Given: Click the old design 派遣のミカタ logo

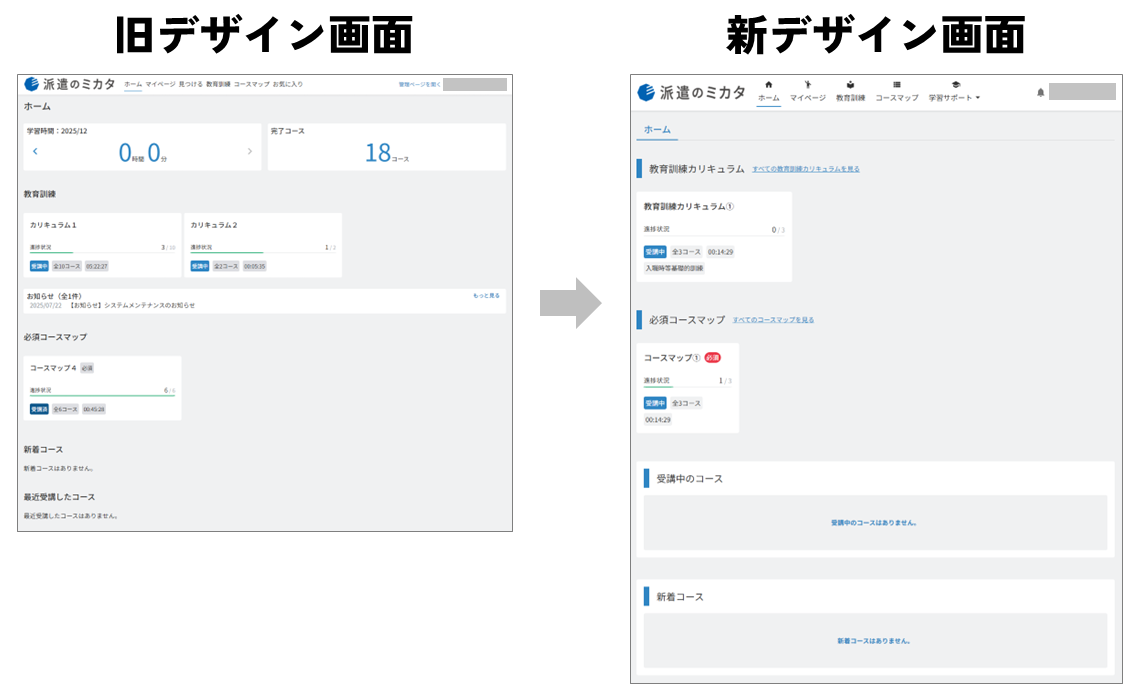Looking at the screenshot, I should point(69,84).
